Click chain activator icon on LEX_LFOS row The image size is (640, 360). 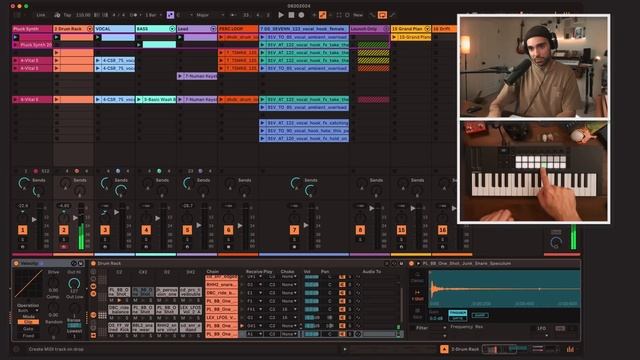coord(342,318)
